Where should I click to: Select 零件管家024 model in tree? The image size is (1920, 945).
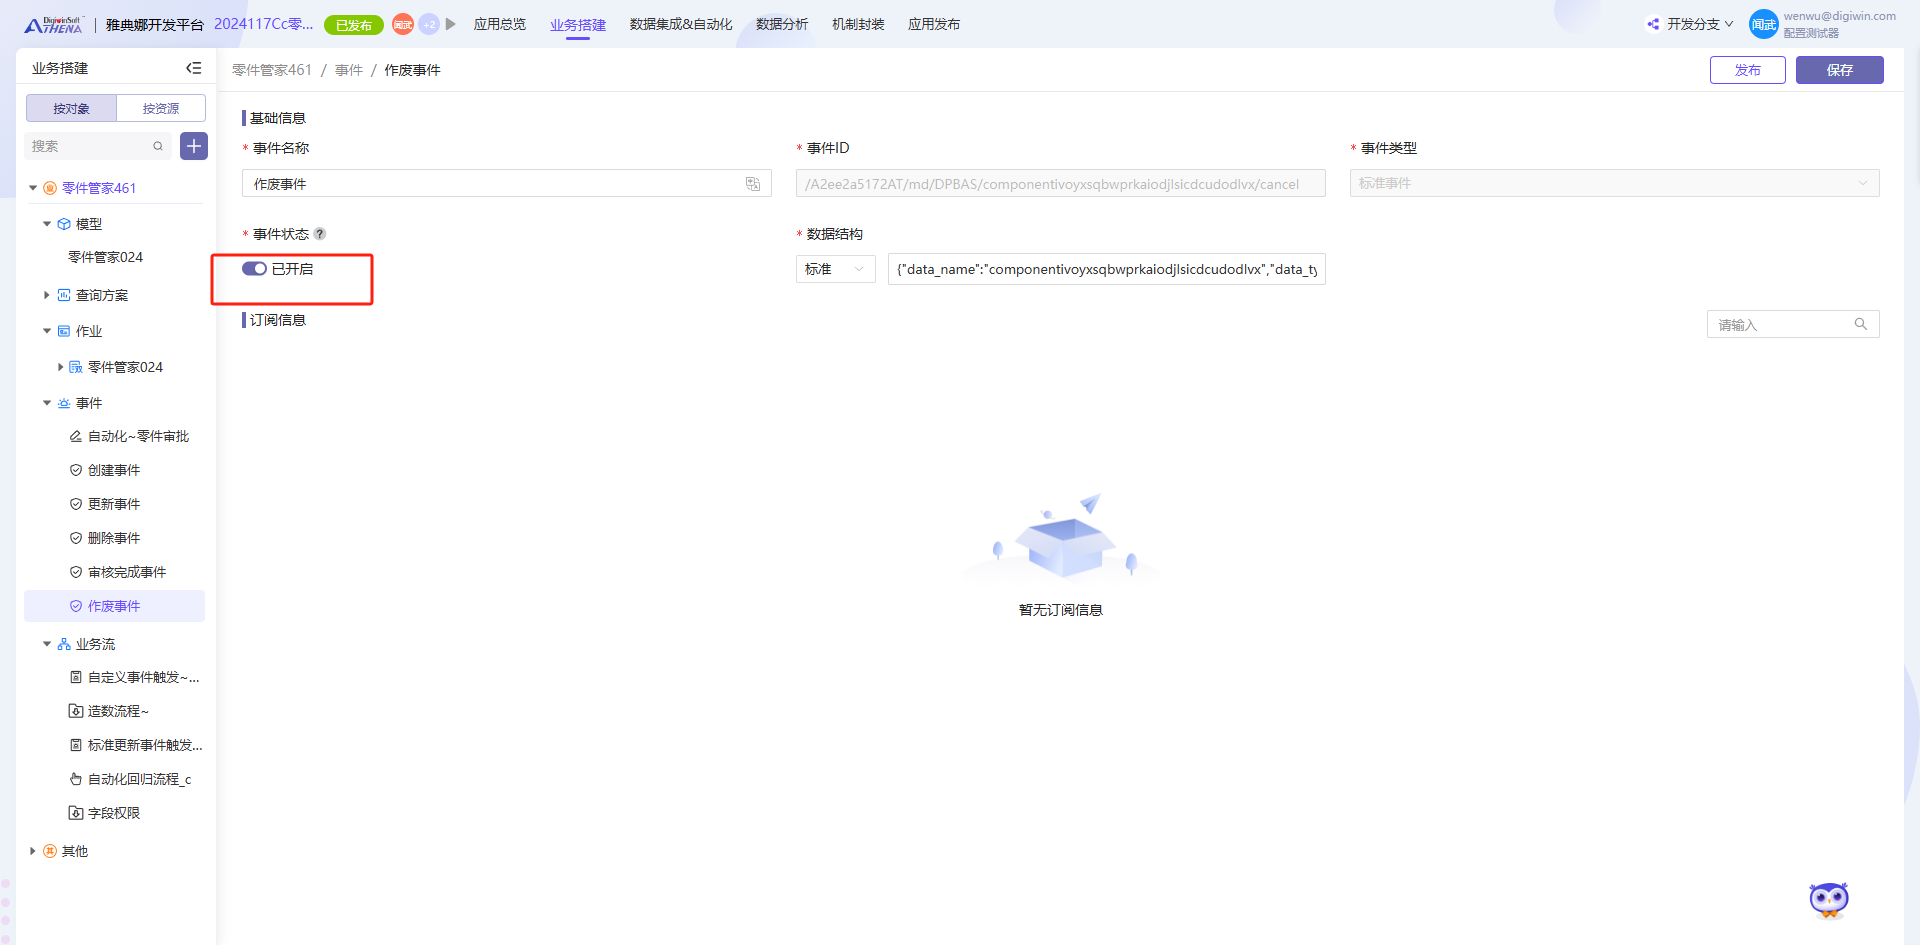(105, 257)
